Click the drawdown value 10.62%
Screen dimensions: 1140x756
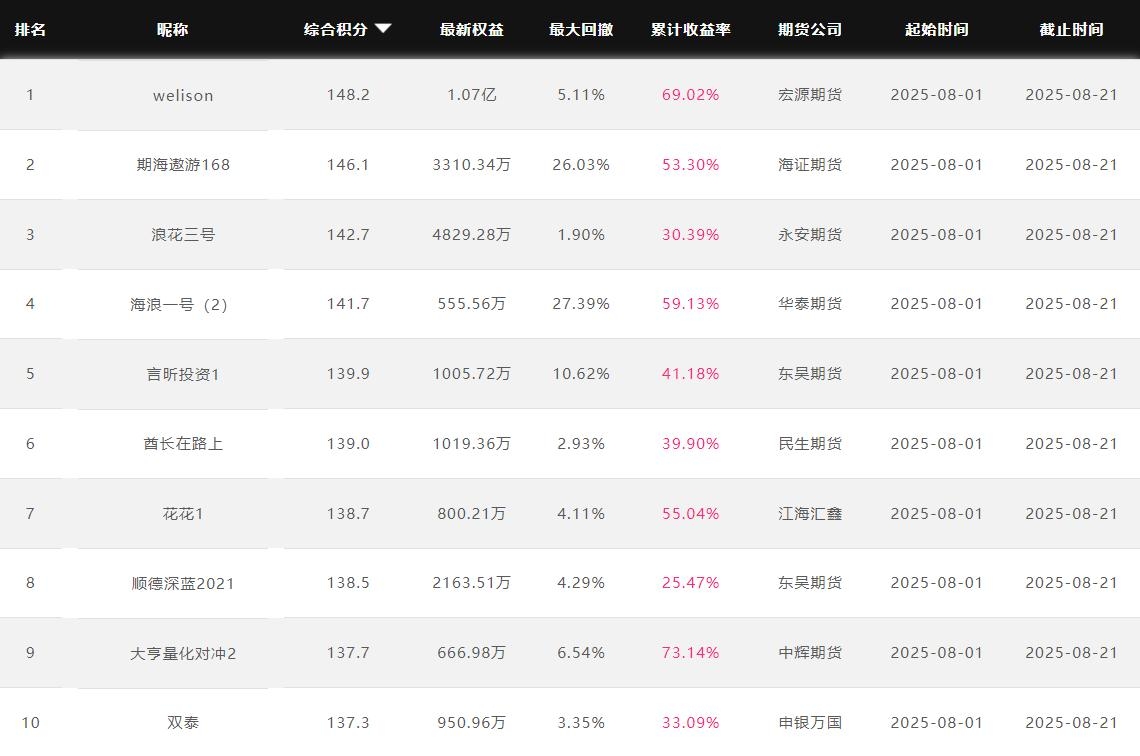point(581,373)
